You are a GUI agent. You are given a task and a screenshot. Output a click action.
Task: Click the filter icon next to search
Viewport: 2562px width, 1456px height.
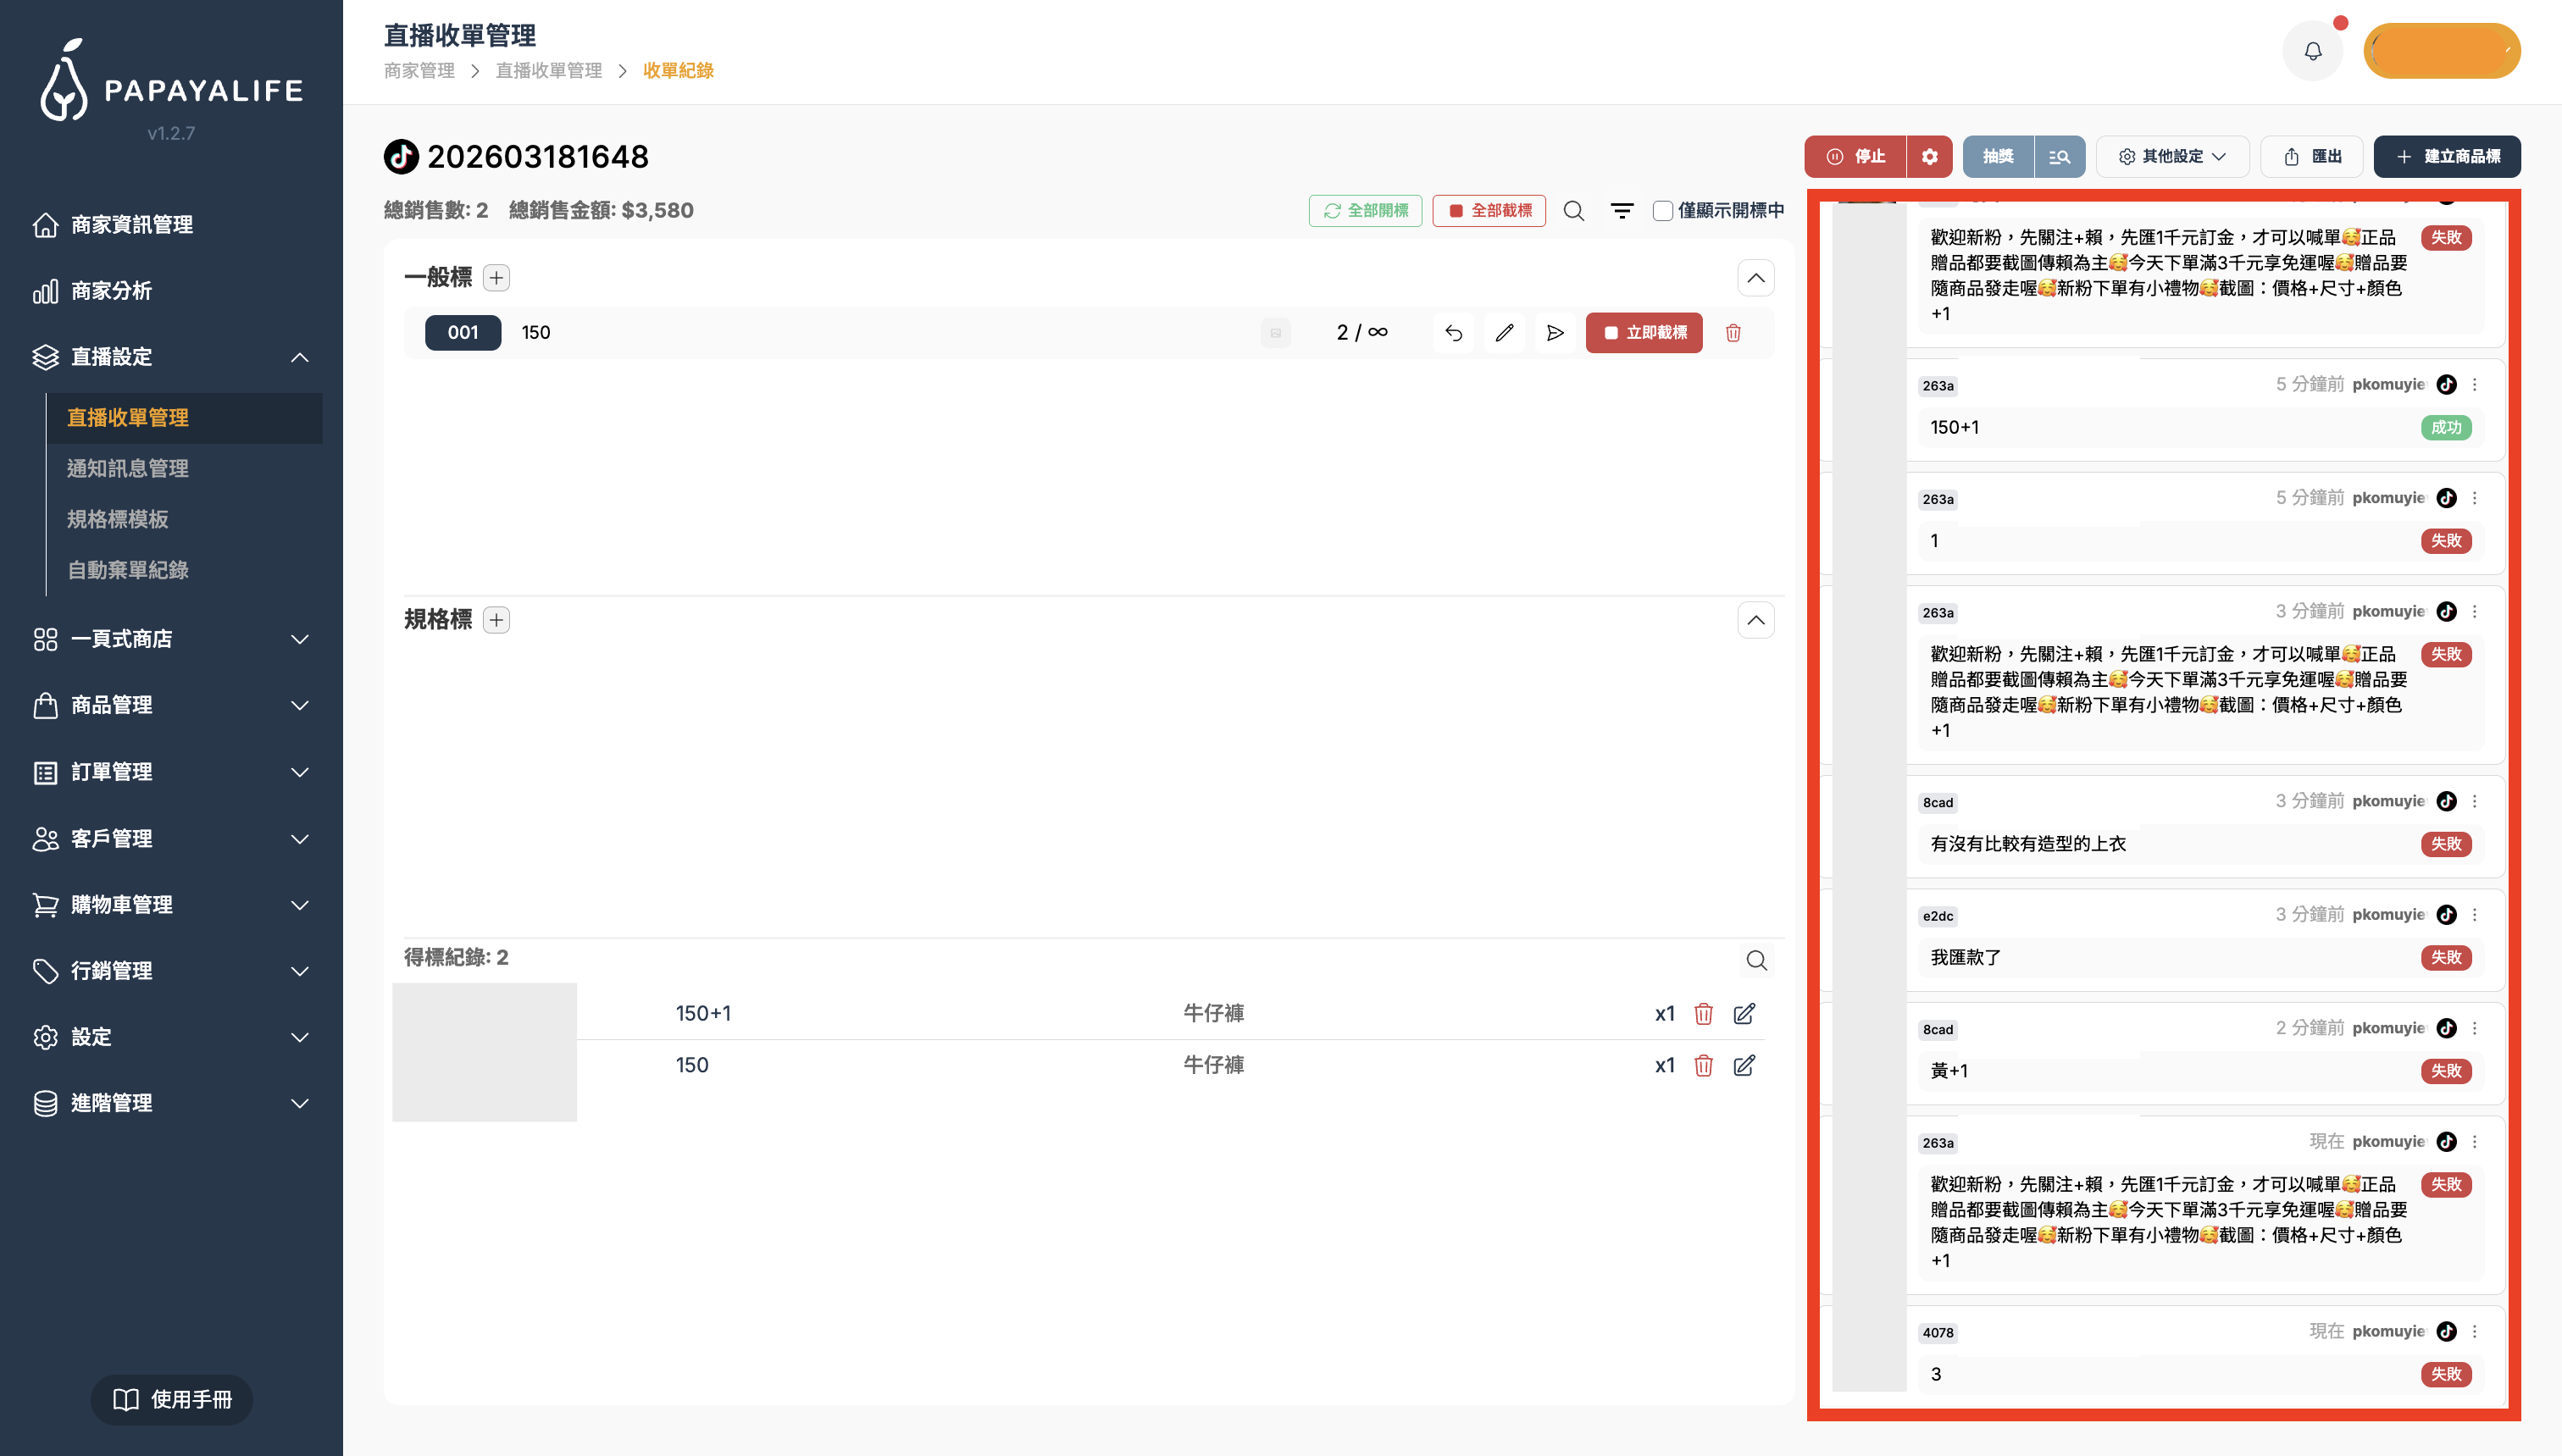(x=1622, y=210)
